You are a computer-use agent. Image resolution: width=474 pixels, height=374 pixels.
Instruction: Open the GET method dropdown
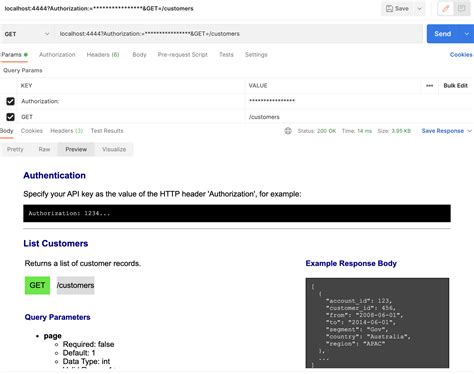[27, 34]
